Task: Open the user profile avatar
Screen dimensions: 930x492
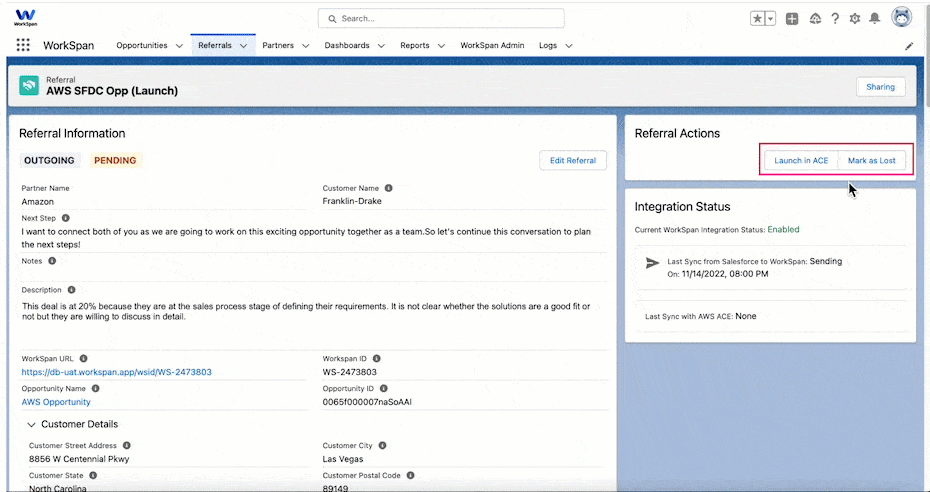Action: coord(902,18)
